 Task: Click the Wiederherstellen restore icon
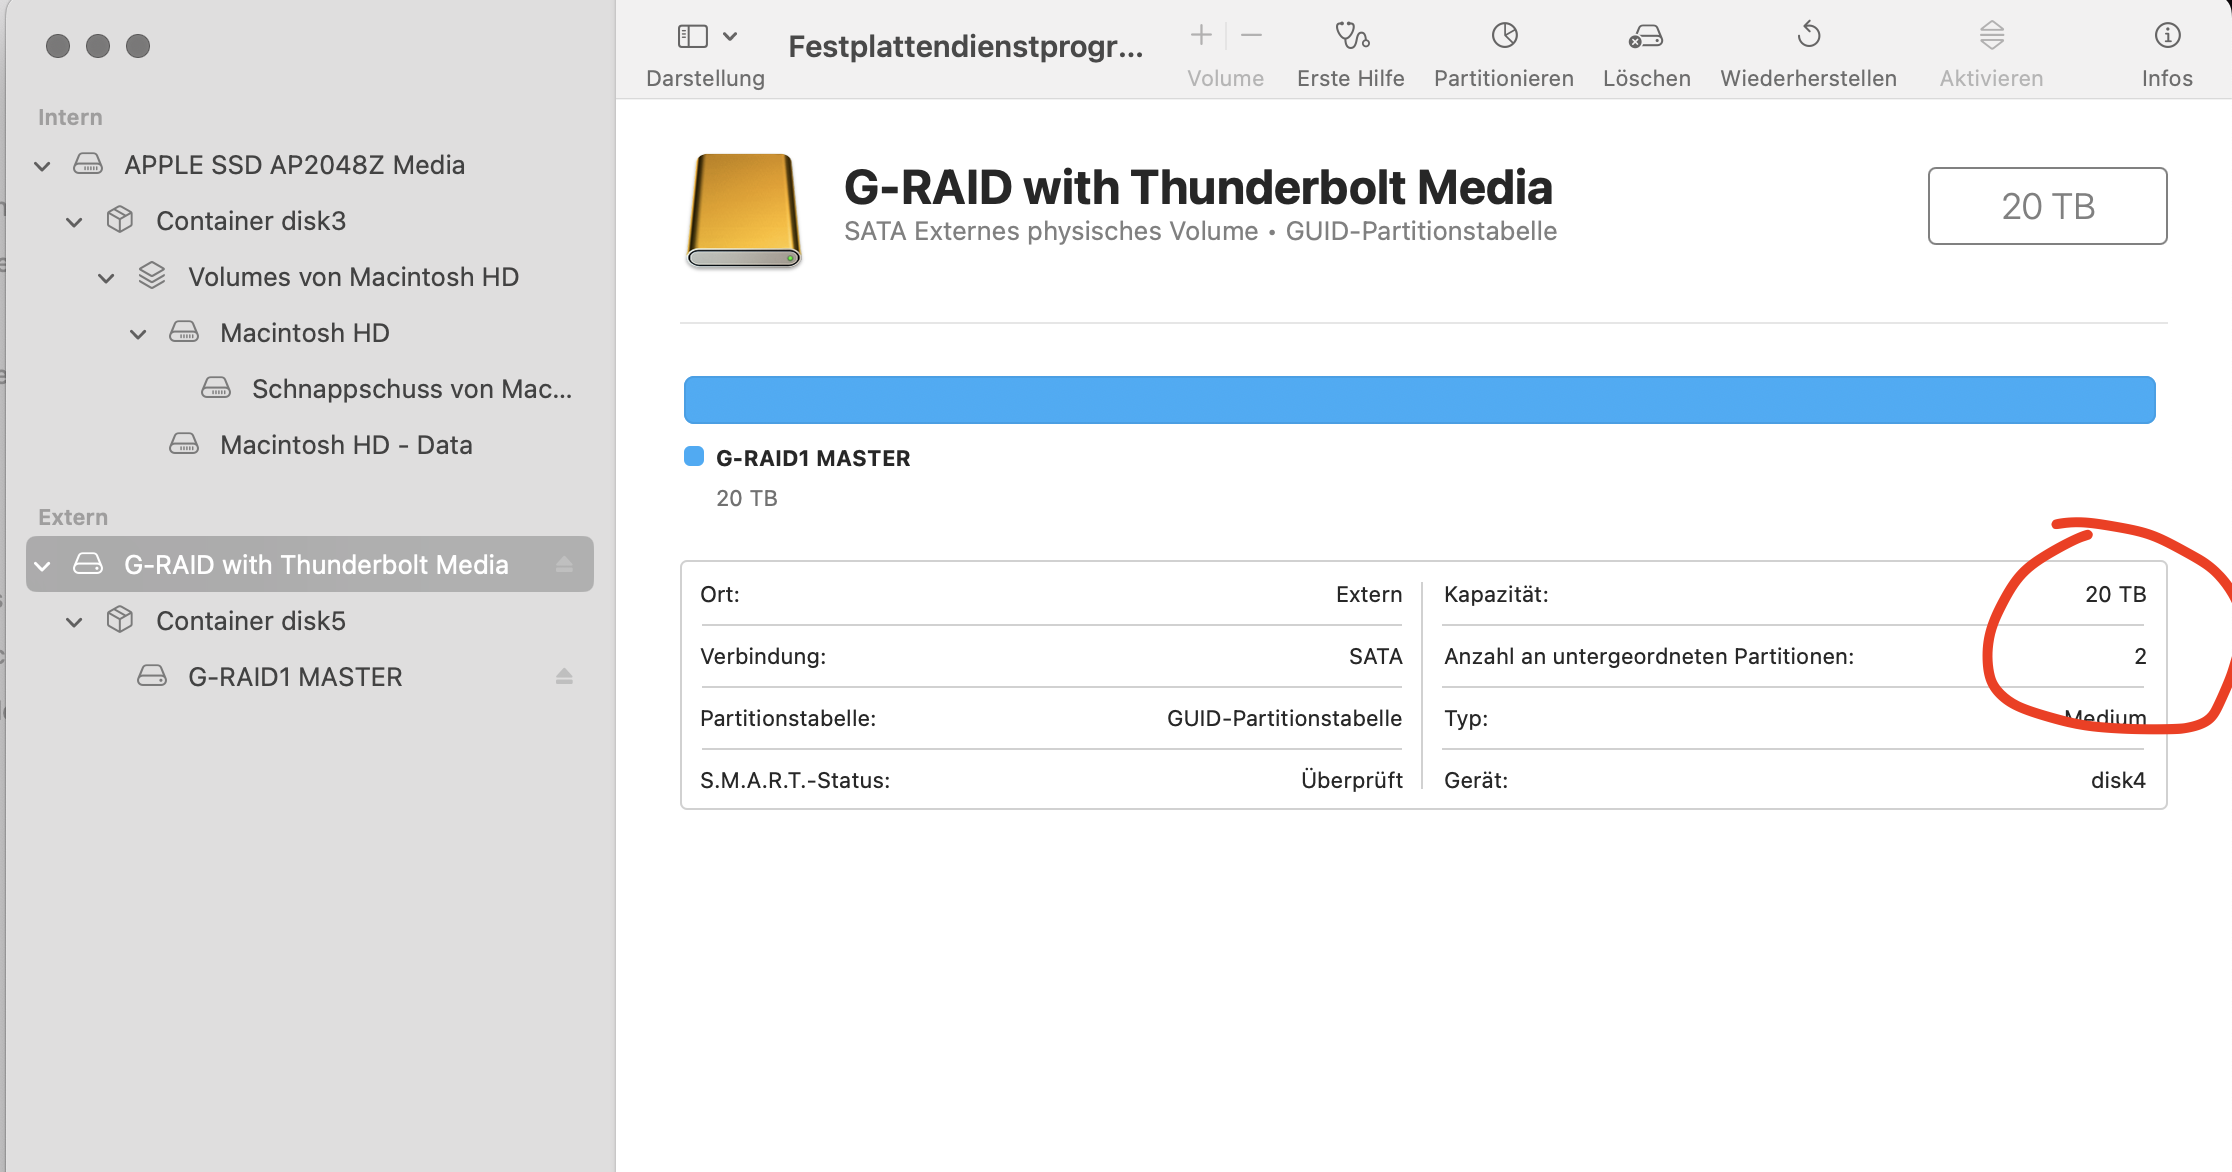tap(1808, 37)
